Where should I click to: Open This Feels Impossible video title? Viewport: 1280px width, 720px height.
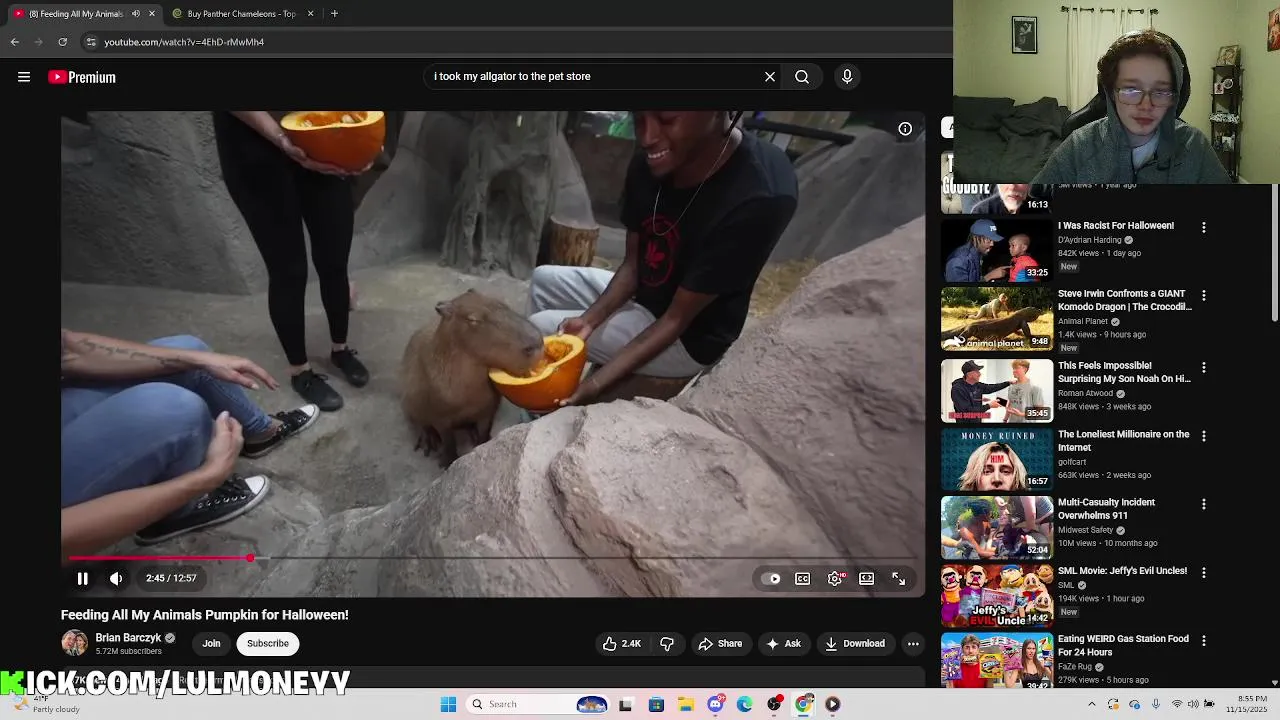click(x=1124, y=372)
